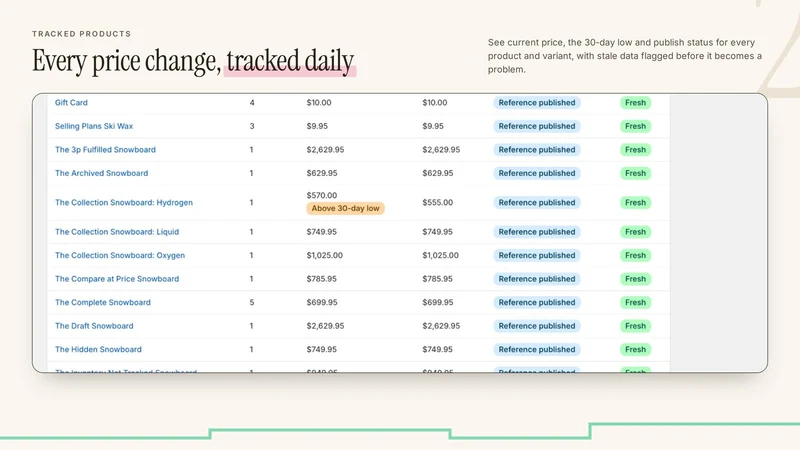Open The Compare at Price Snowboard link

click(x=117, y=279)
